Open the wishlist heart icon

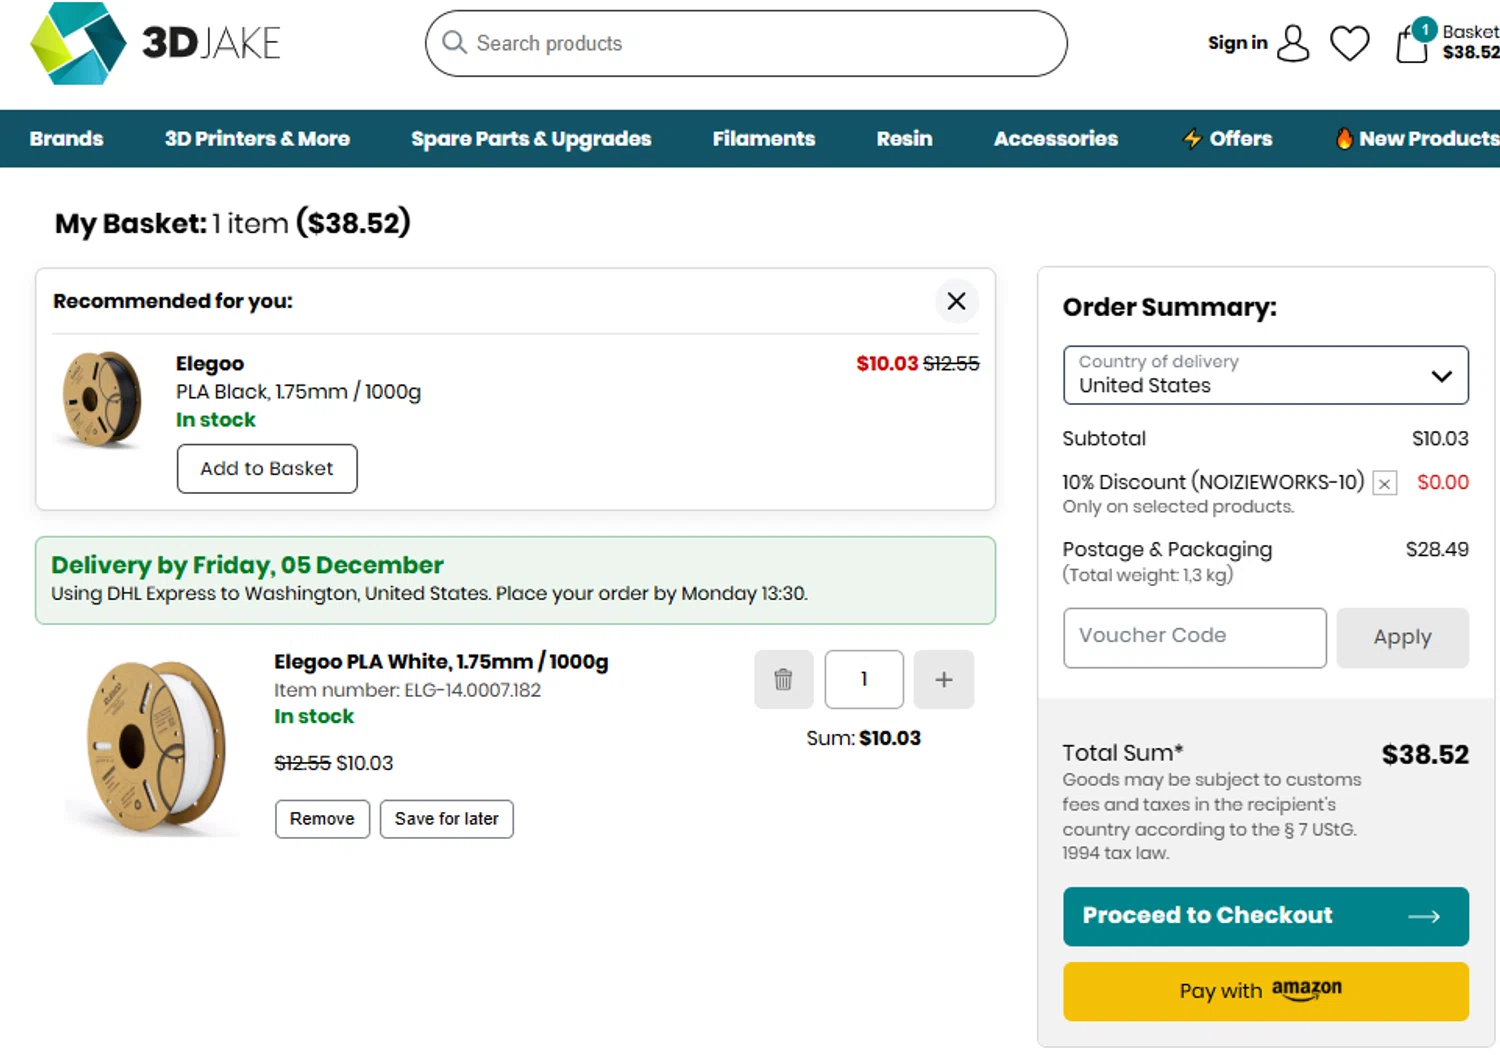click(1349, 43)
